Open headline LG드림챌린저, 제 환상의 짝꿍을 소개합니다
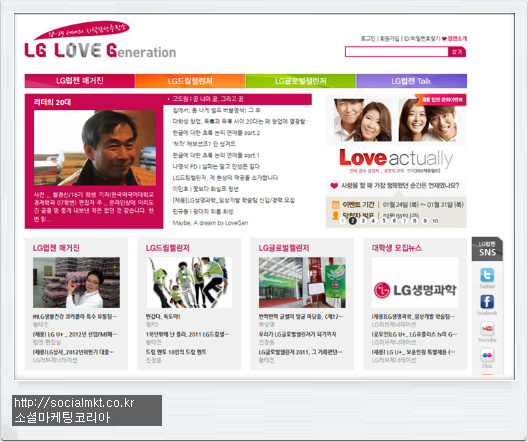 (225, 178)
